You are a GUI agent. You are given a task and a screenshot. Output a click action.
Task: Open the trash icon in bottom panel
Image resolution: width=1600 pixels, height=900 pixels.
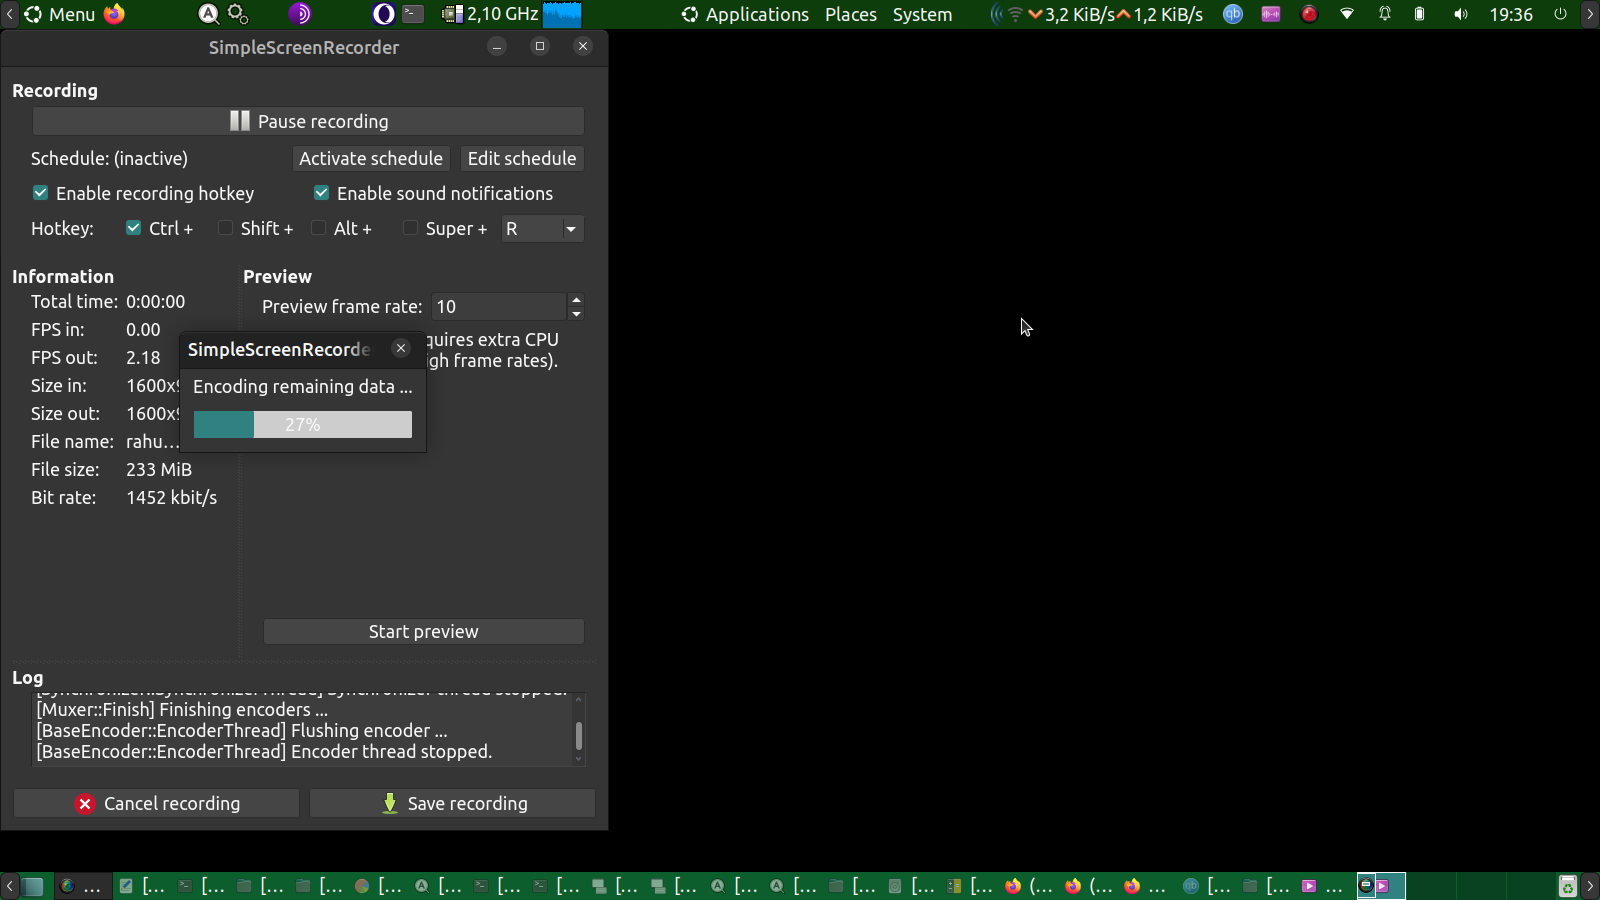[1568, 886]
